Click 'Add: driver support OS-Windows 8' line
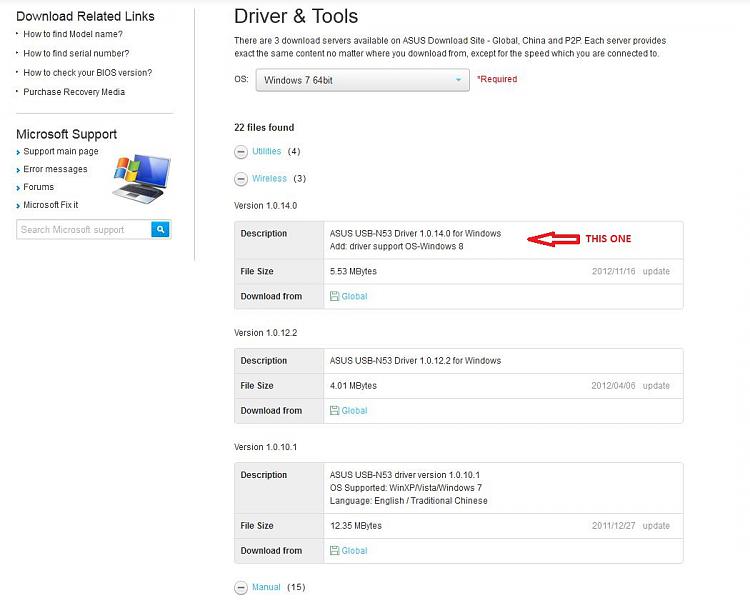This screenshot has width=750, height=608. tap(397, 246)
